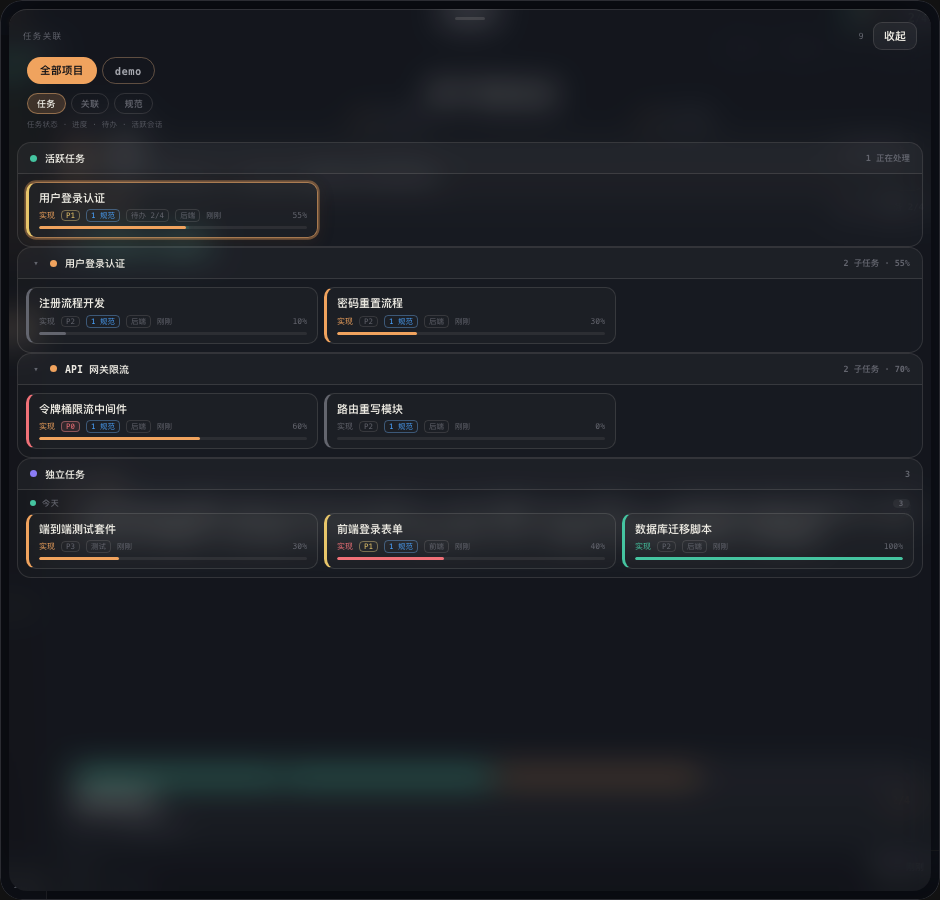Click the 2 子任务 · 55% summary text
940x900 pixels.
[x=876, y=263]
